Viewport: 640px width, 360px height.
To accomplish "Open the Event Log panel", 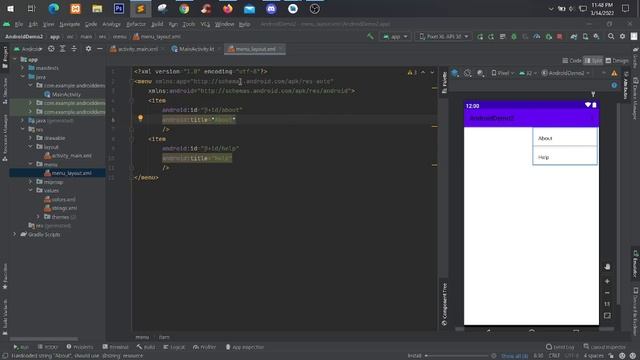I will pos(560,347).
